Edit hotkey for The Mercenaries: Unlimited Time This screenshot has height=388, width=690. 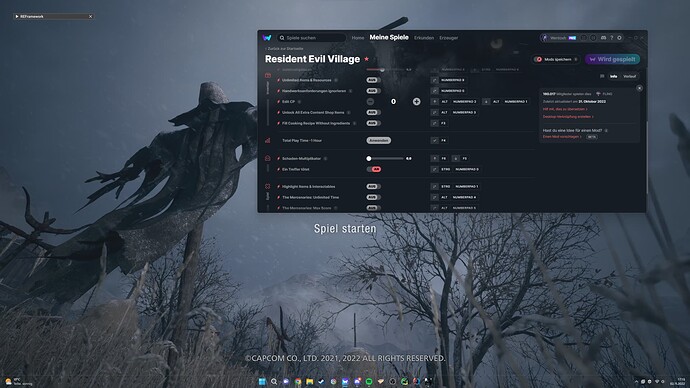(435, 197)
